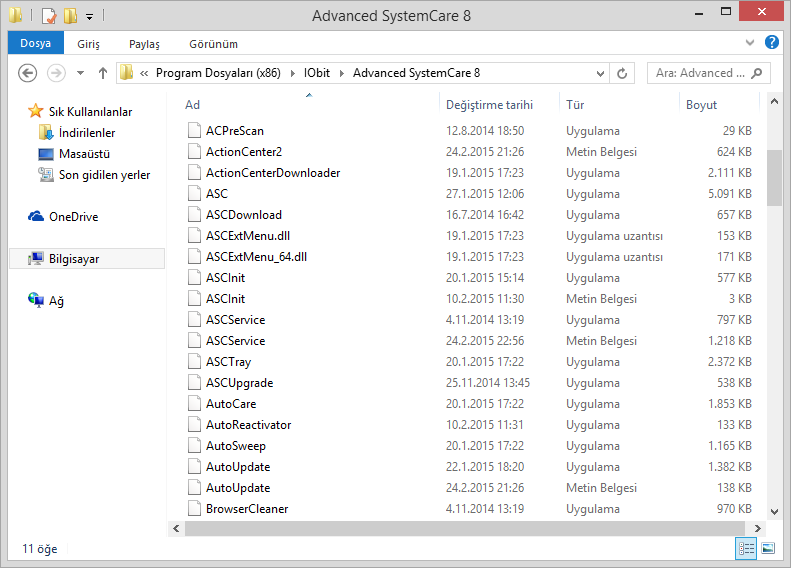Go up one folder level
This screenshot has height=568, width=791.
102,73
